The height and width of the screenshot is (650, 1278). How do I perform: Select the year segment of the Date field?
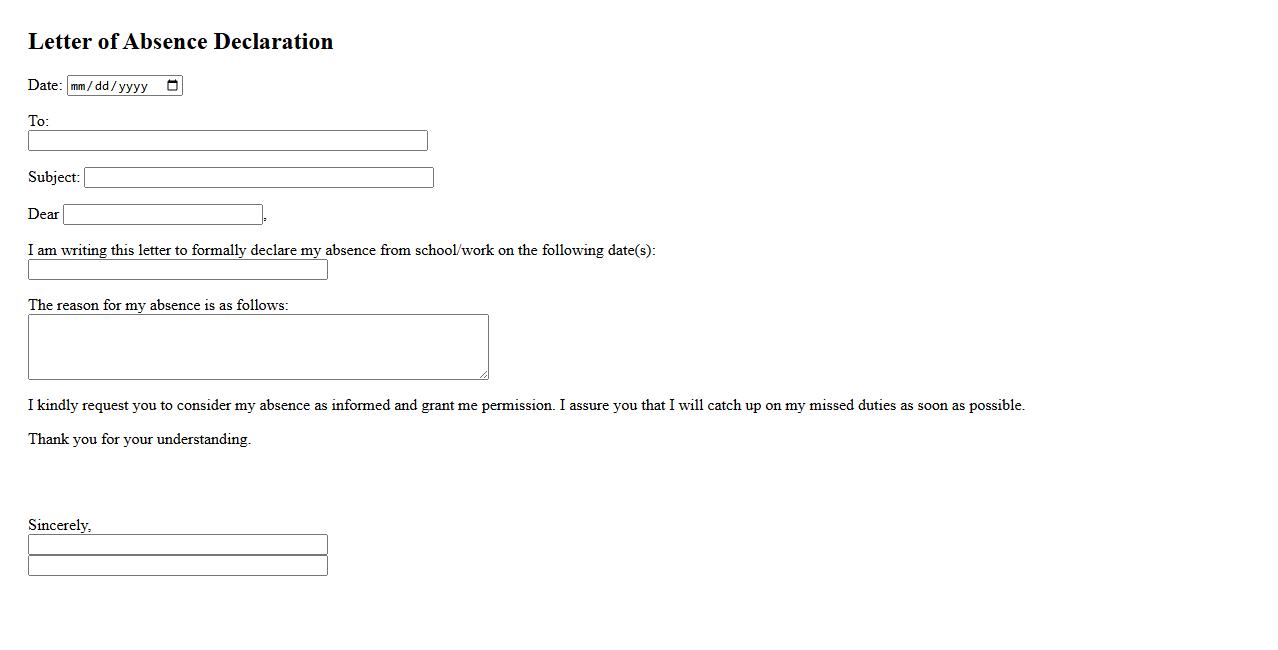point(132,86)
